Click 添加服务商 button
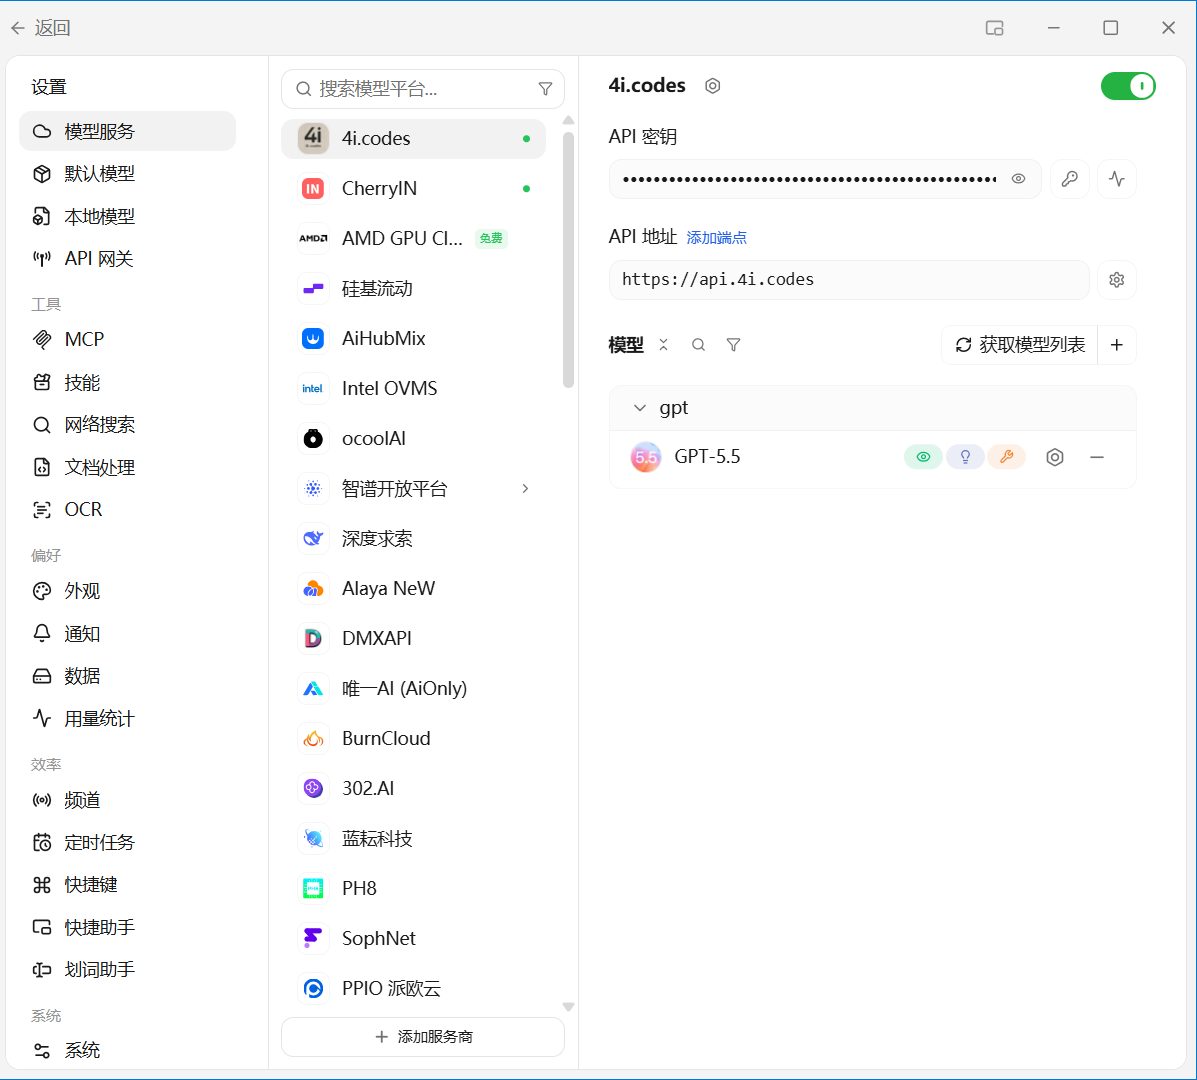Viewport: 1197px width, 1080px height. [x=422, y=1036]
